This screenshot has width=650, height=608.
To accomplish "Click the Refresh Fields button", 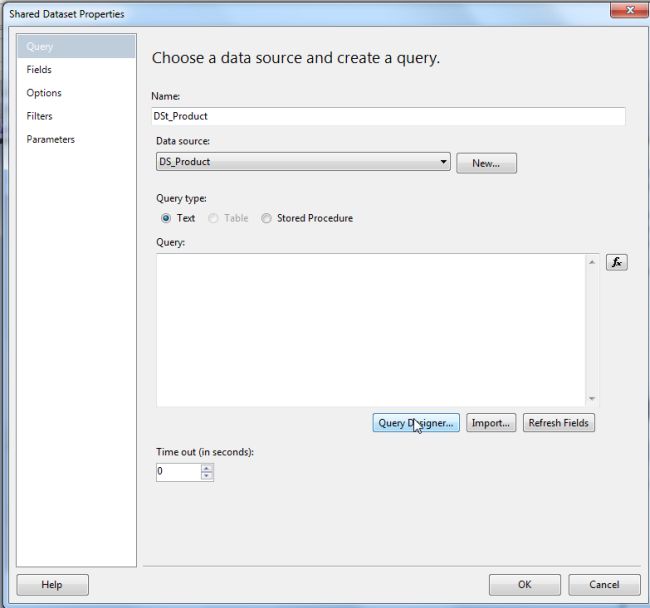I will (x=558, y=423).
